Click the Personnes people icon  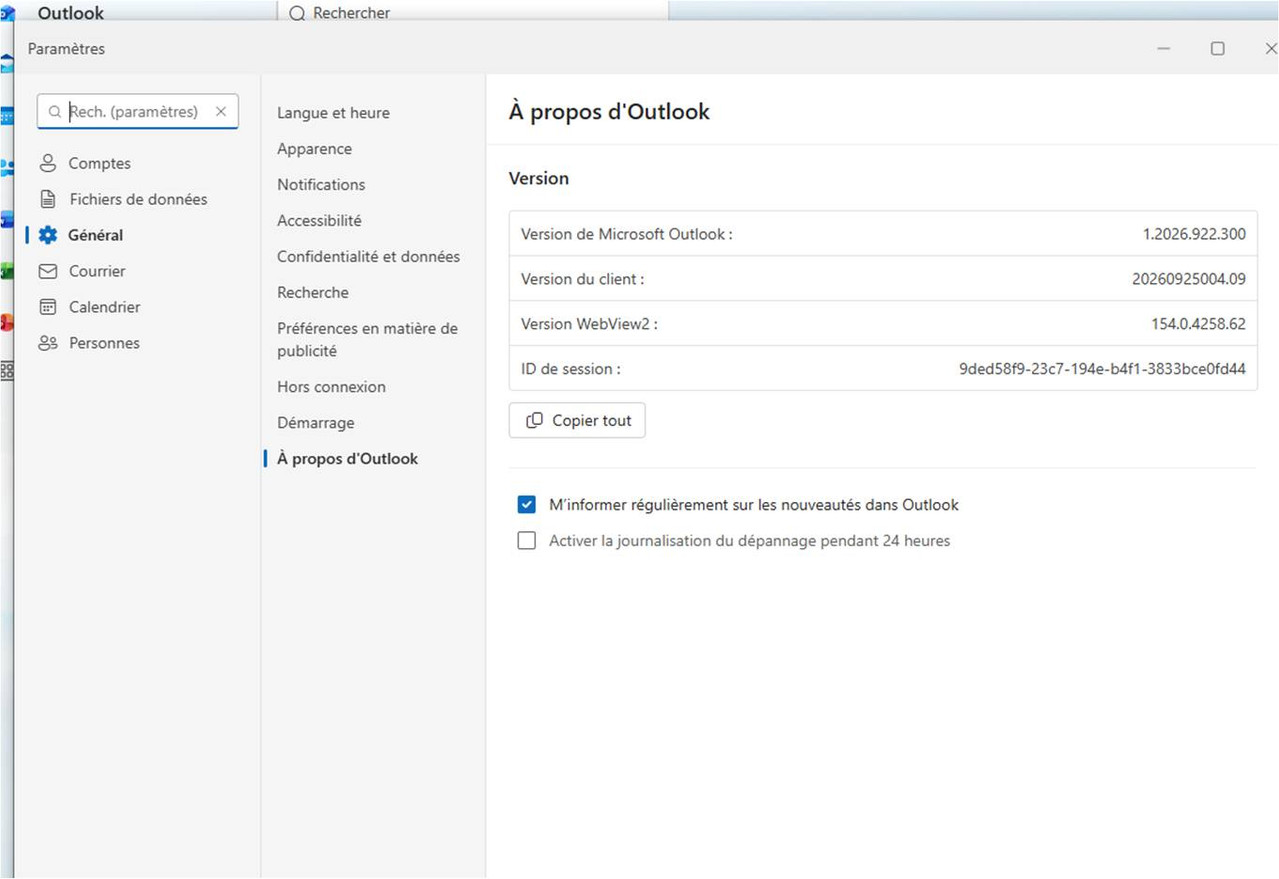coord(48,343)
